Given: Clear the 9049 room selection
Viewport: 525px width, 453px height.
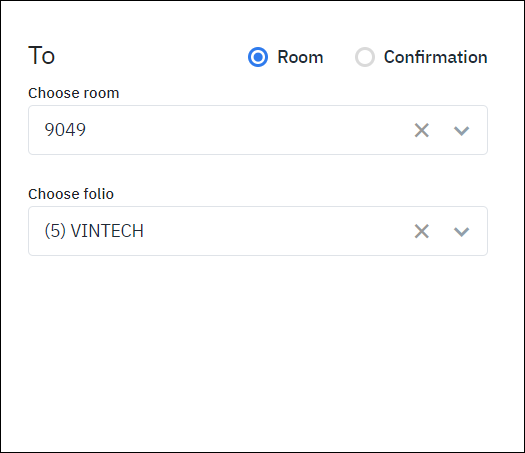Looking at the screenshot, I should point(422,130).
